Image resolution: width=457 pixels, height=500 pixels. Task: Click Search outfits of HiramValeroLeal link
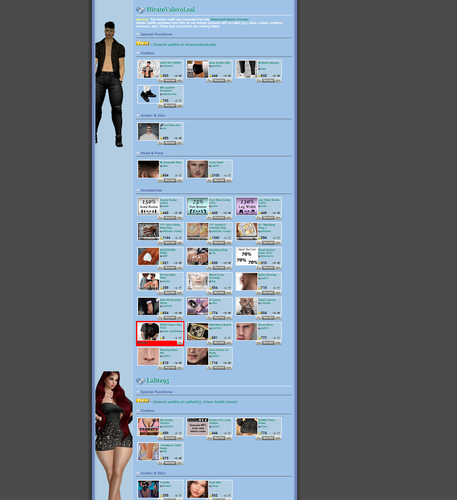click(184, 44)
